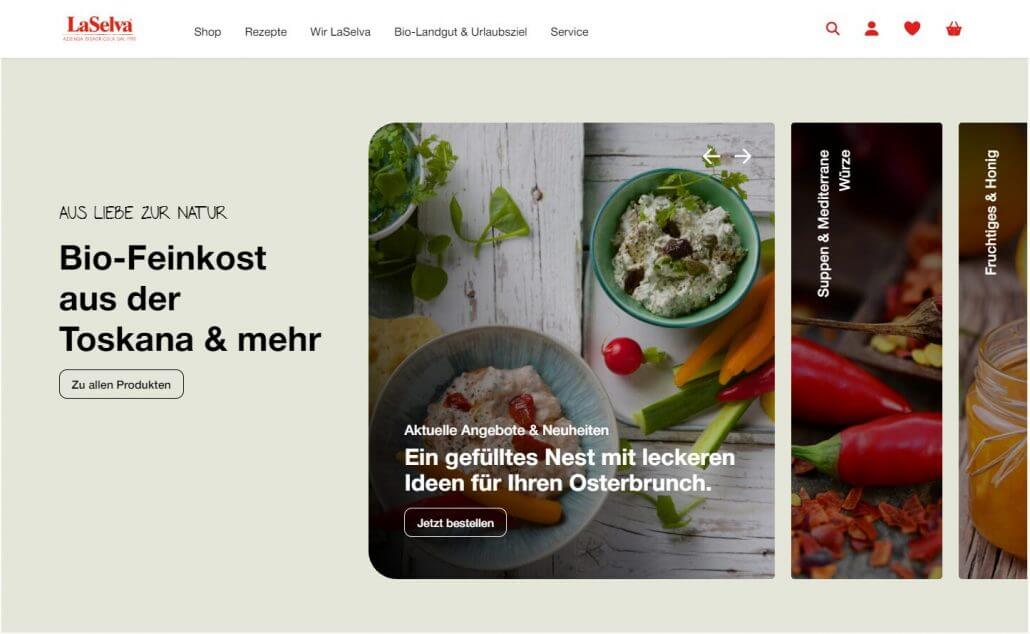Viewport: 1030px width, 634px height.
Task: Click the Osterbrunch headline text
Action: (x=569, y=470)
